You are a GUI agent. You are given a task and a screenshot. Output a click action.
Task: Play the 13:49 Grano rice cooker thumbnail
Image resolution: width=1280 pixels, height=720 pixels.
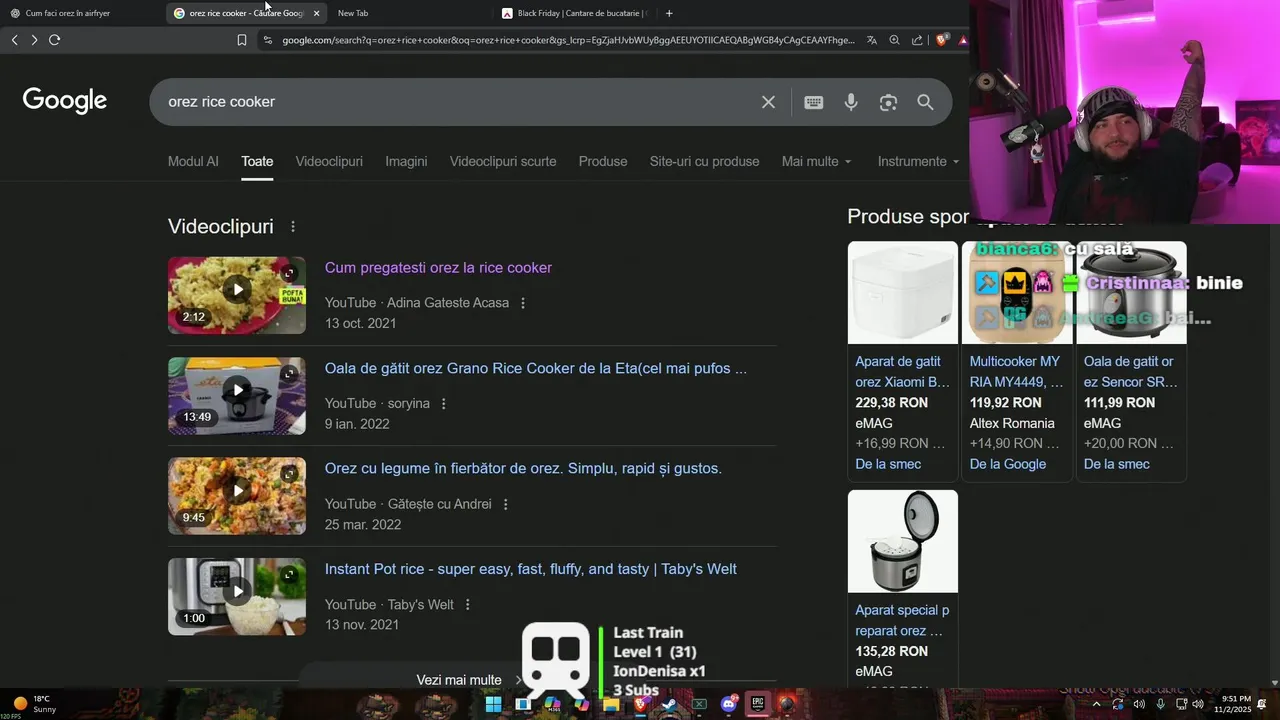click(237, 396)
